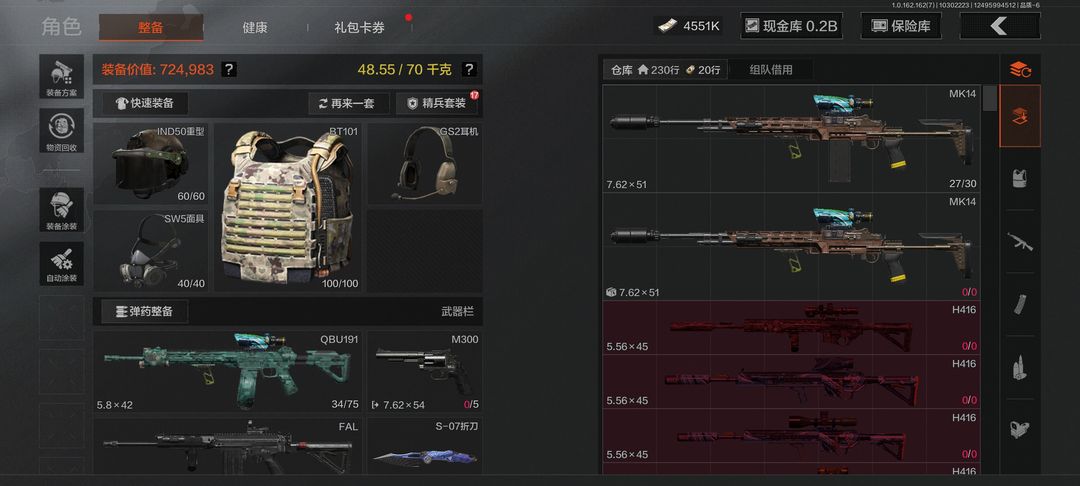
Task: Click the back arrow button
Action: [1000, 26]
